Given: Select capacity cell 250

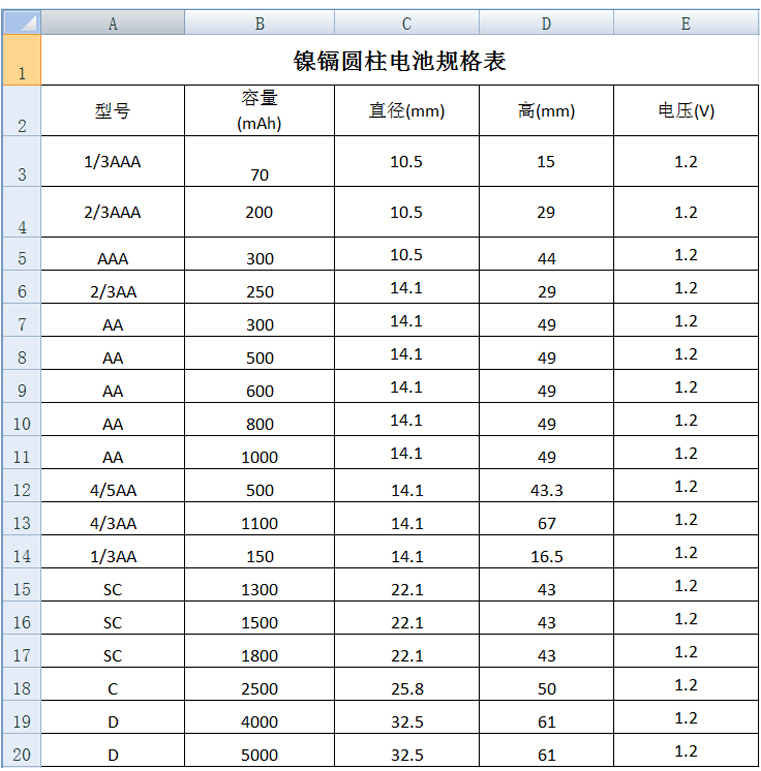Looking at the screenshot, I should [x=260, y=287].
